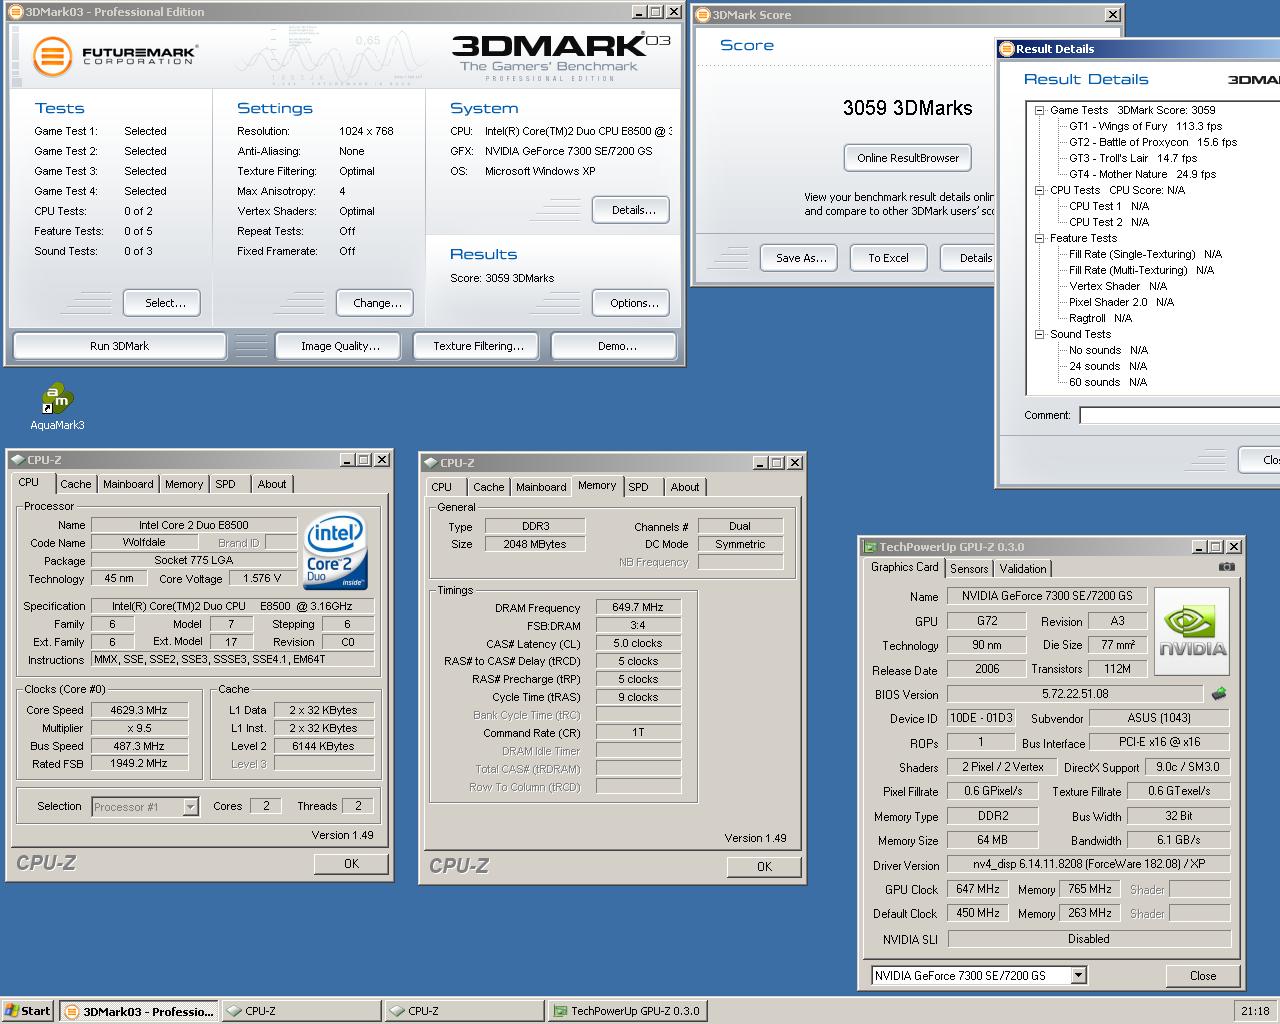Collapse the Sound Tests tree node
Screen dimensions: 1280x1024
coord(1039,334)
